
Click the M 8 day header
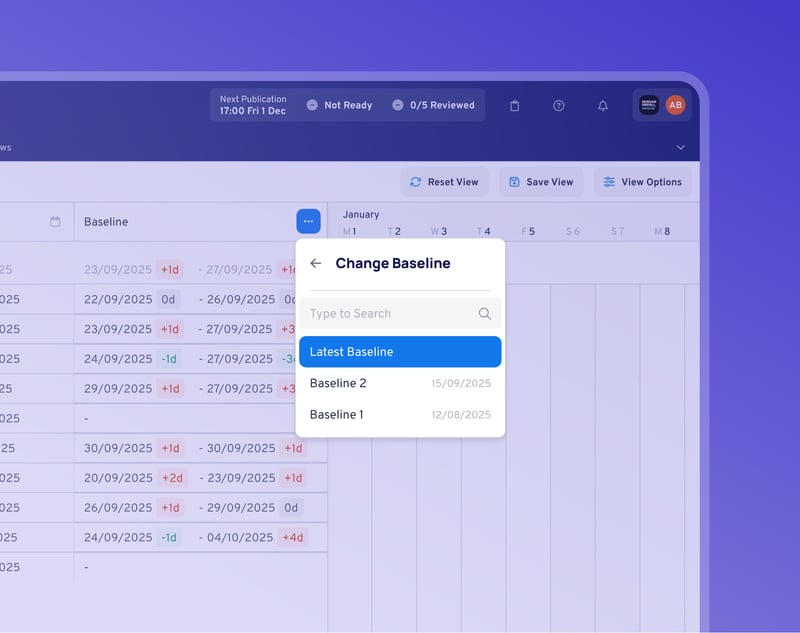coord(662,232)
